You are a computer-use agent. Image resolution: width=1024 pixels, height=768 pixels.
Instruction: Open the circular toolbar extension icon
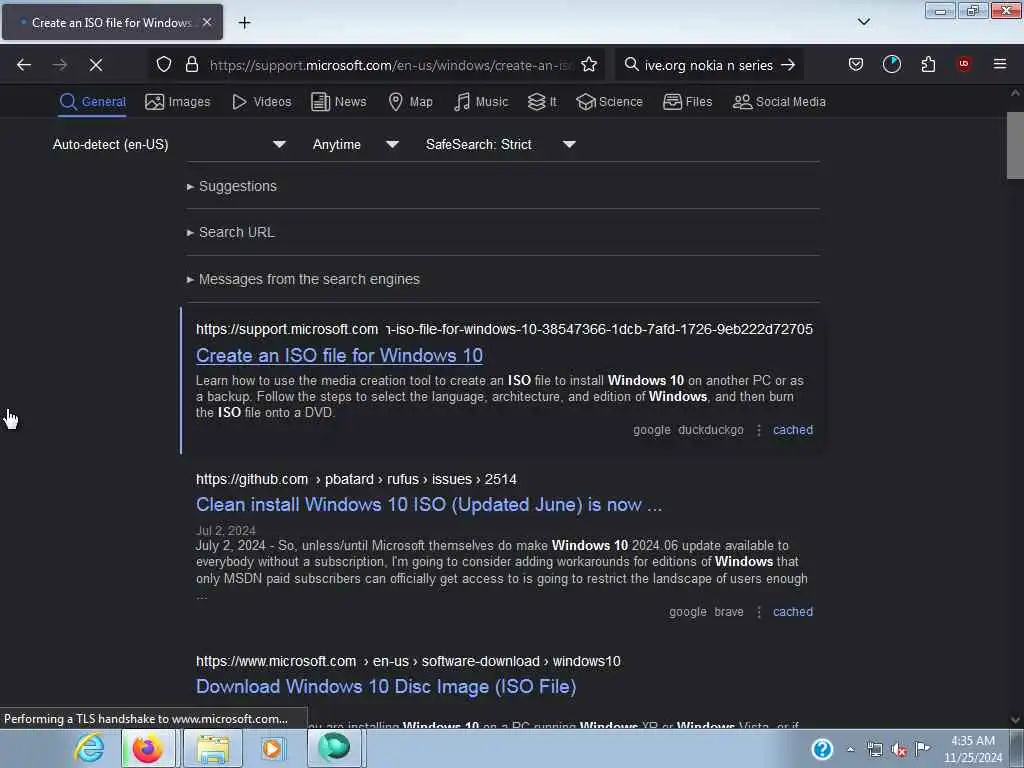click(891, 64)
